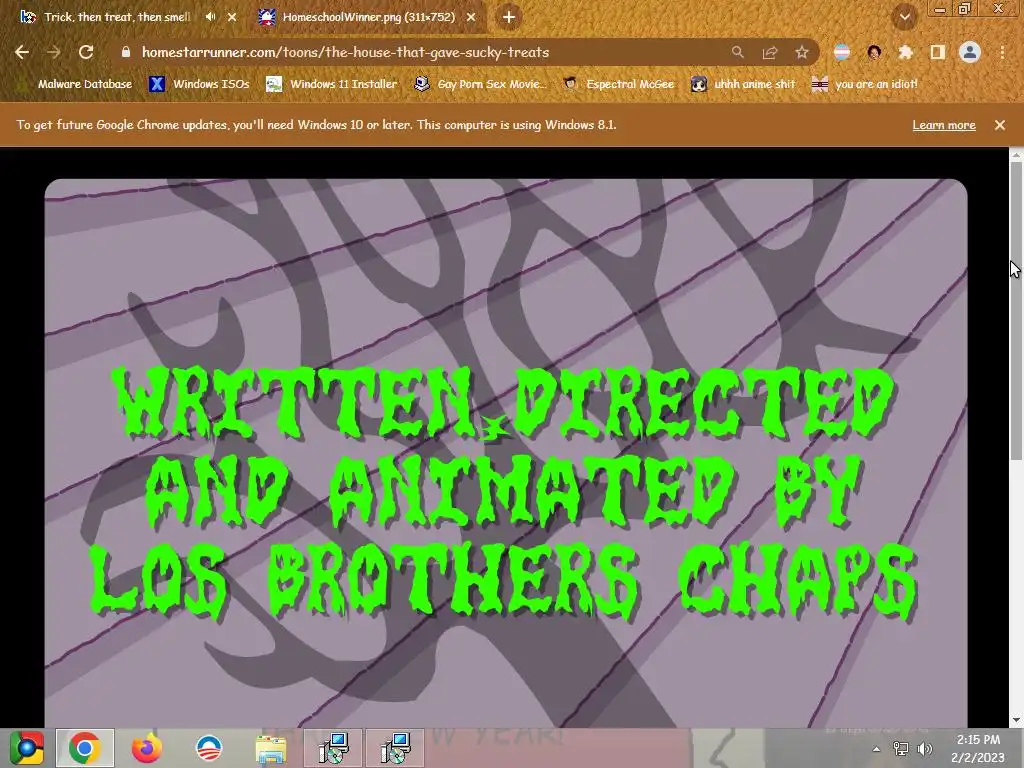Click the page scrollbar up arrow
This screenshot has height=768, width=1024.
pyautogui.click(x=1016, y=155)
